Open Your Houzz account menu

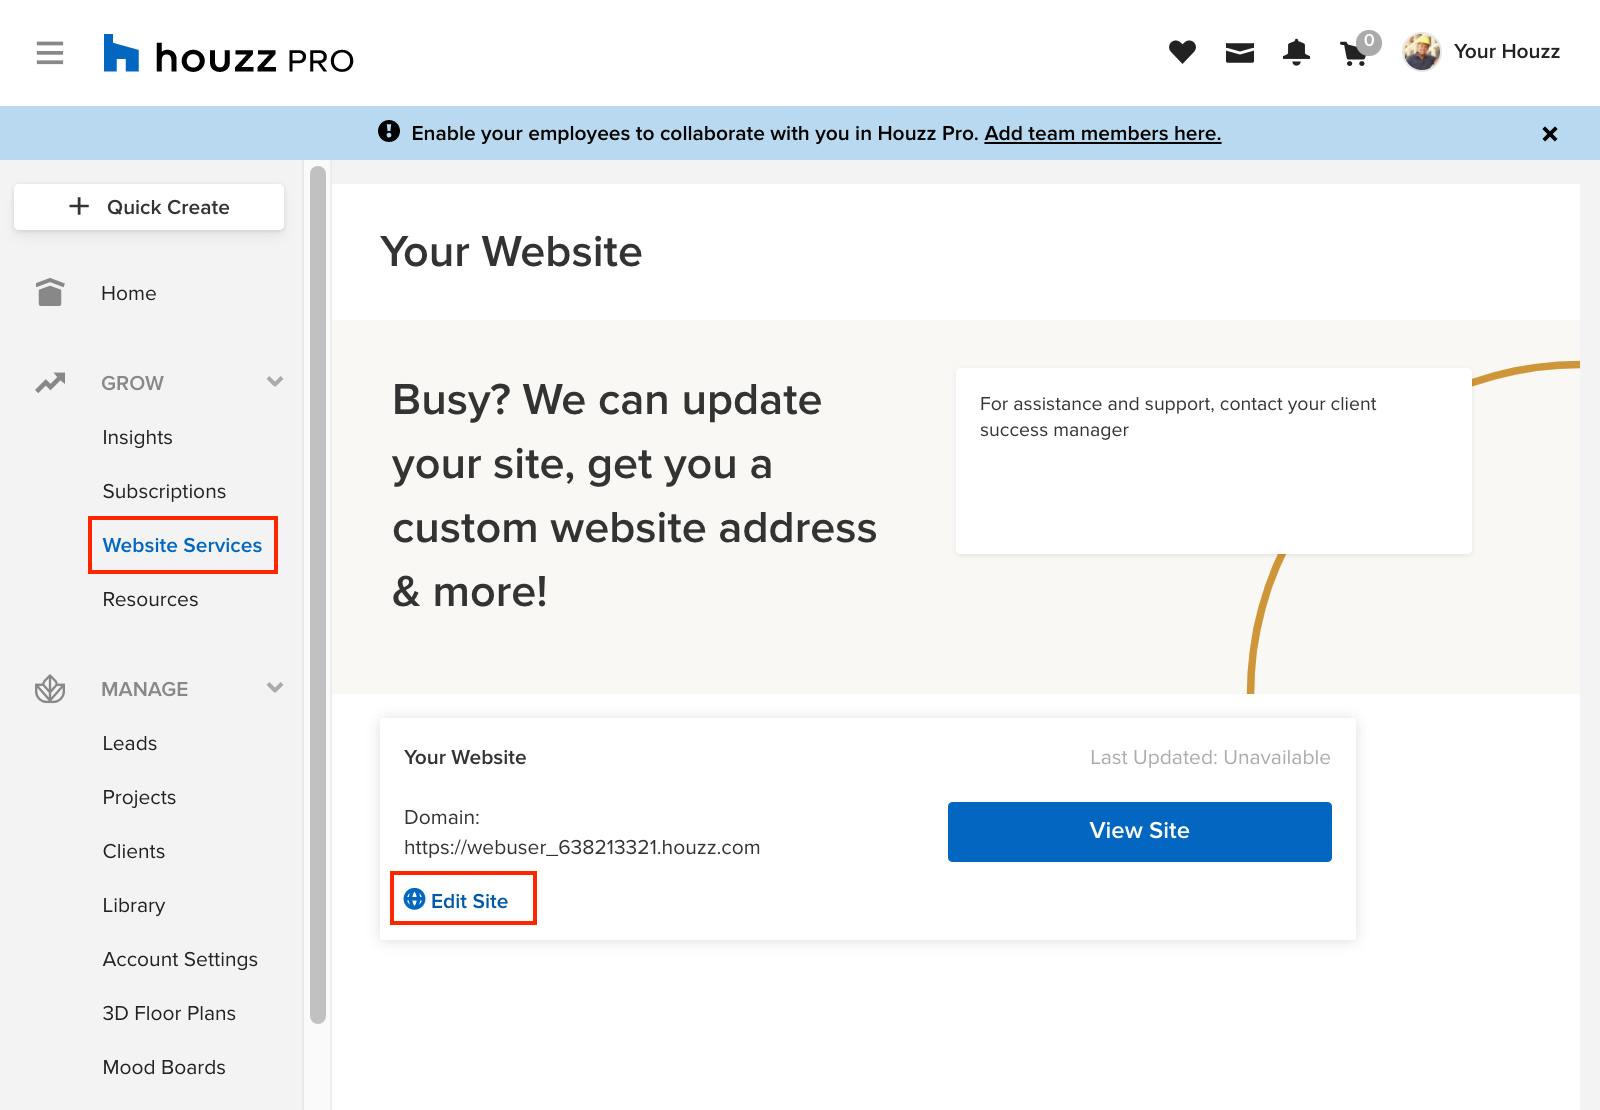pyautogui.click(x=1506, y=52)
